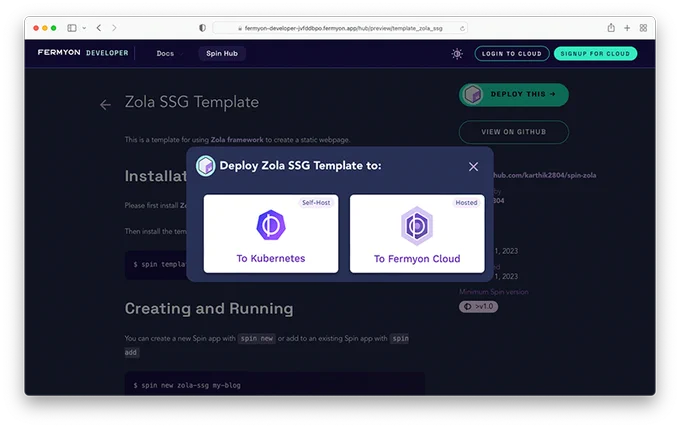Close the deploy dialog with the X

coord(473,167)
